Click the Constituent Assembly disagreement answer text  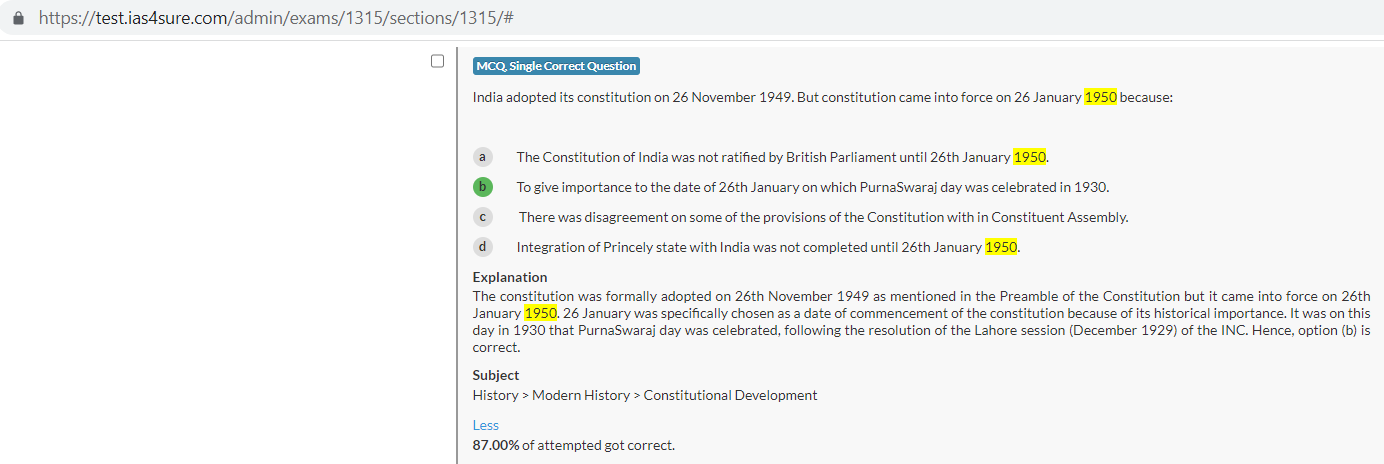[x=822, y=217]
